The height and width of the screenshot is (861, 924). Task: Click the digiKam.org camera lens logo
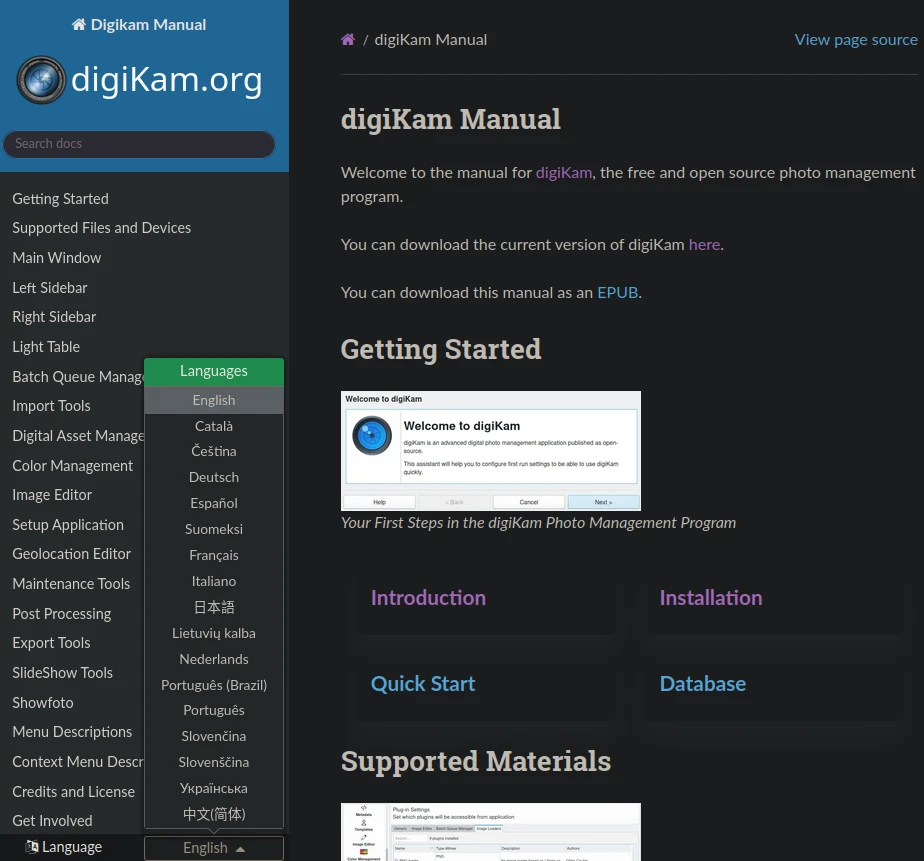tap(40, 80)
